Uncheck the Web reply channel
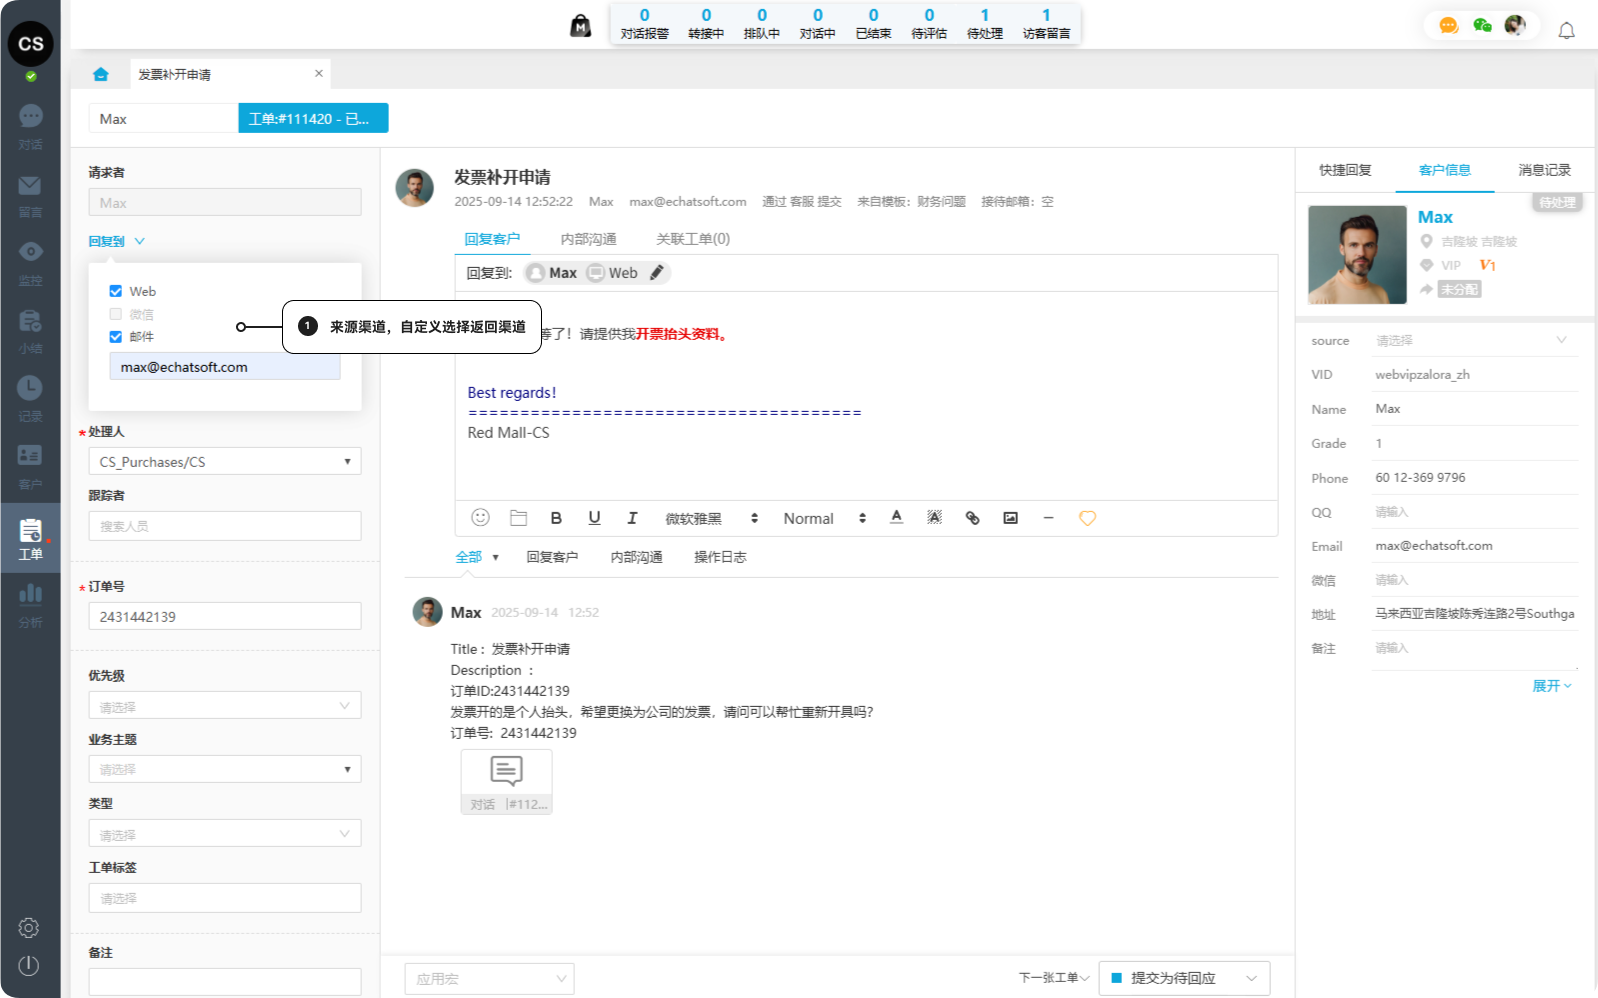The width and height of the screenshot is (1598, 998). point(116,291)
